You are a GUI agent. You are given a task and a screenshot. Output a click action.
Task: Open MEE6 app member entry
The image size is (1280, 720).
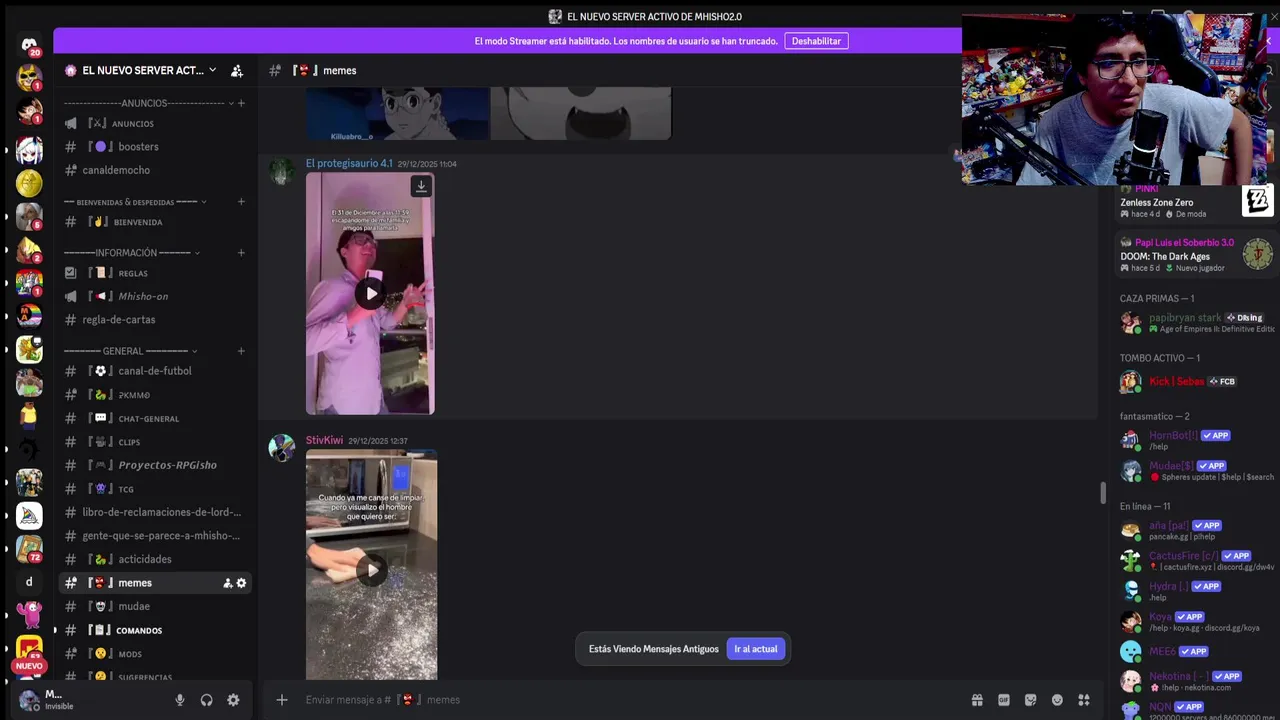1197,651
